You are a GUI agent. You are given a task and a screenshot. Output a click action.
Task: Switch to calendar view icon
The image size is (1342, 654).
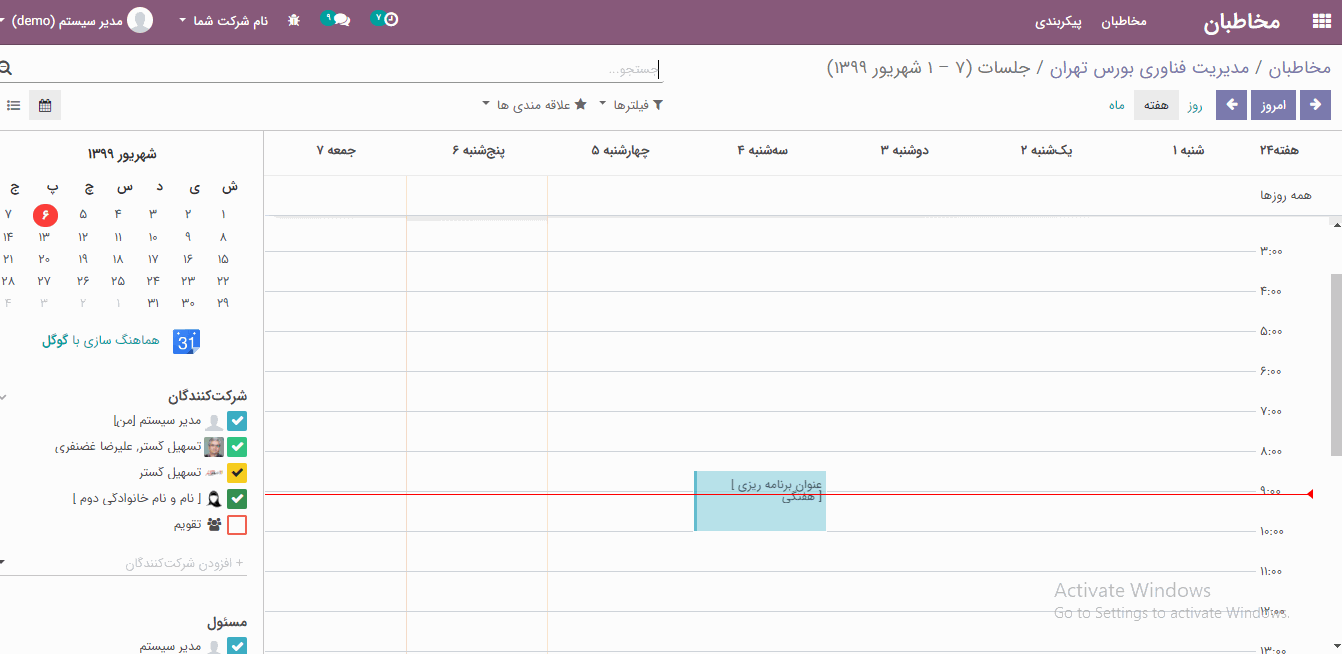pyautogui.click(x=45, y=105)
